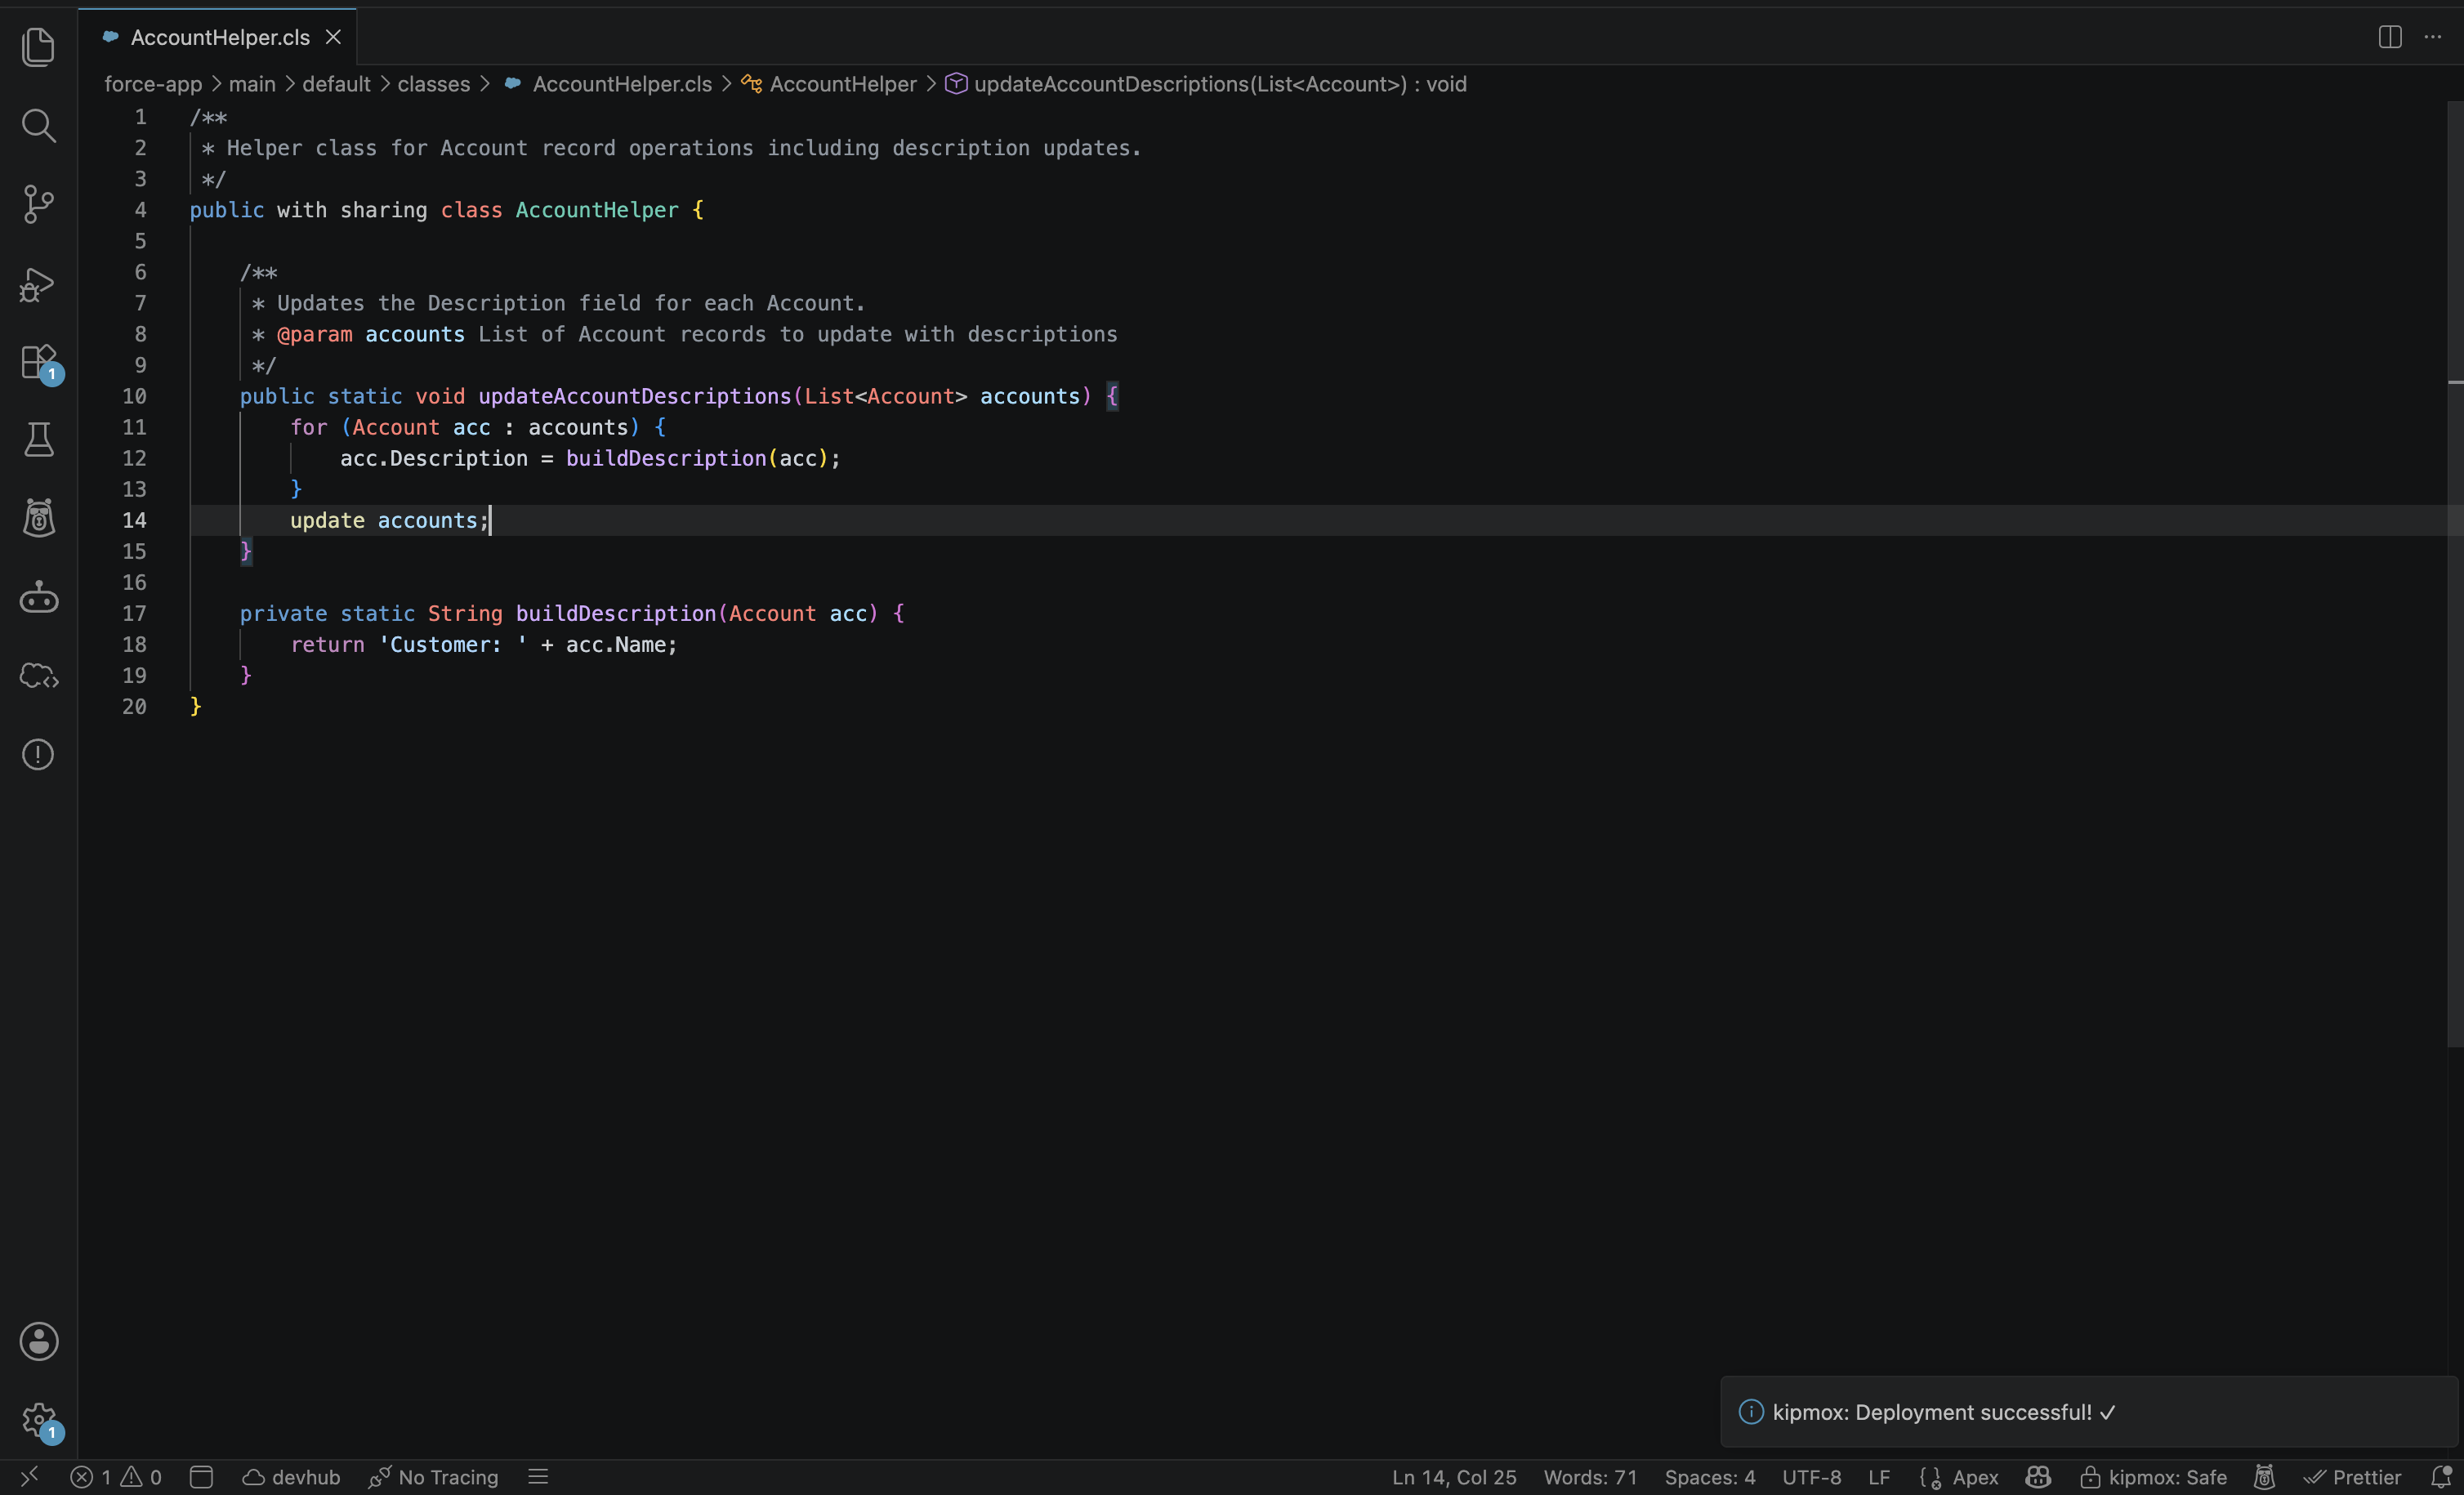Click the class name AccountHelper on line 4
The image size is (2464, 1495).
[597, 210]
